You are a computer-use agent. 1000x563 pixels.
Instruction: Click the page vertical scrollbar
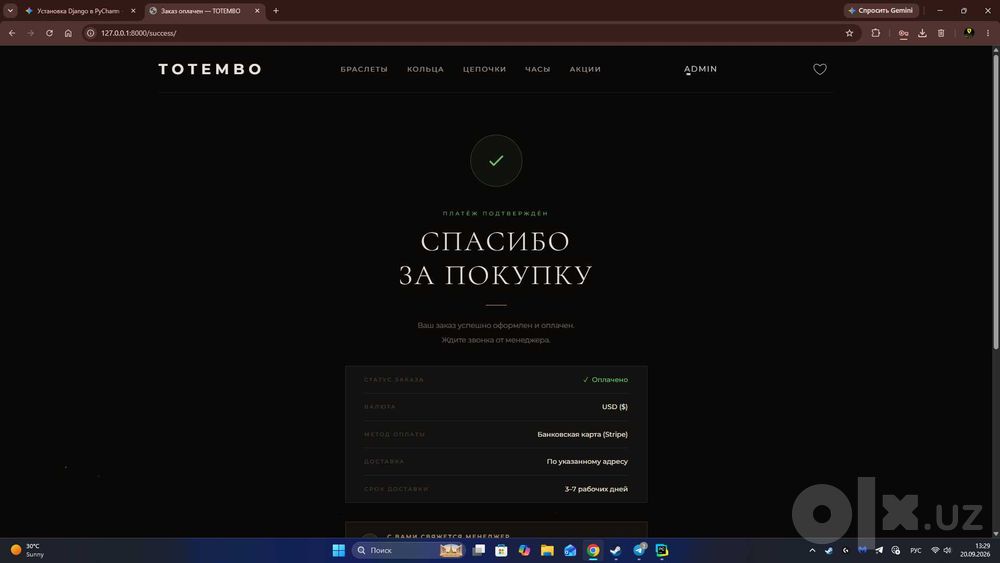(996, 201)
